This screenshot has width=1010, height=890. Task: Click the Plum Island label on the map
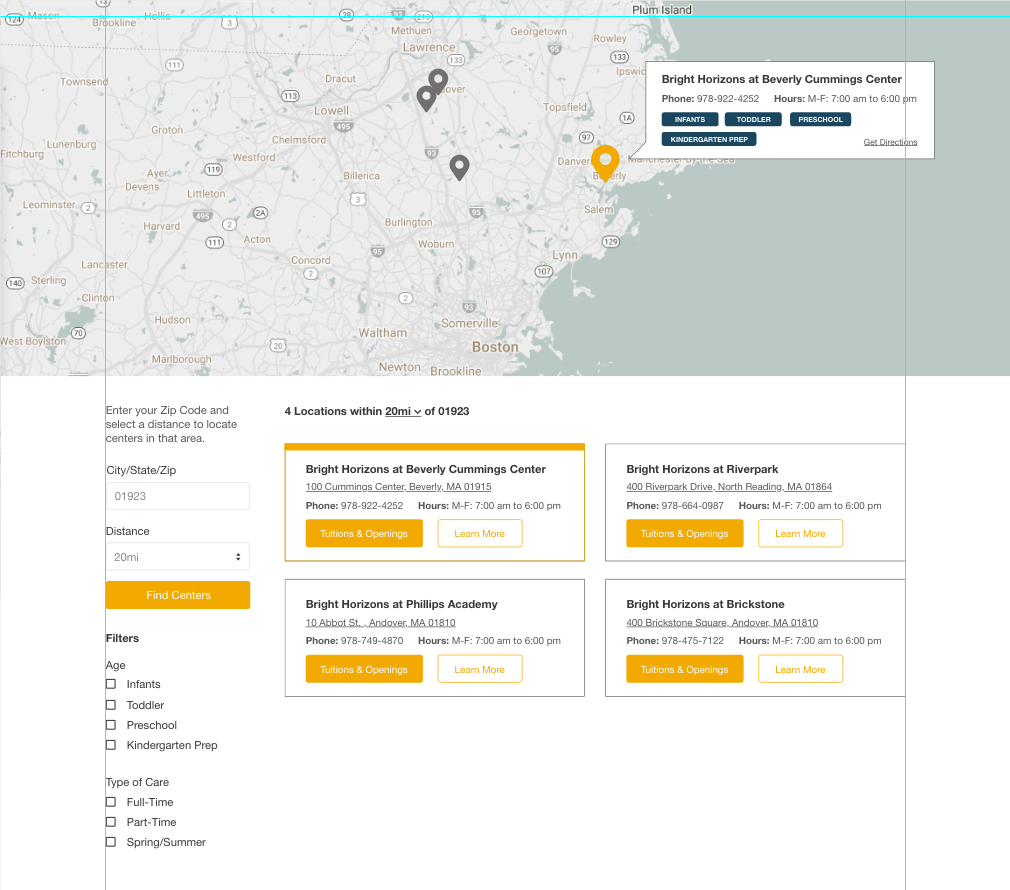[x=662, y=10]
